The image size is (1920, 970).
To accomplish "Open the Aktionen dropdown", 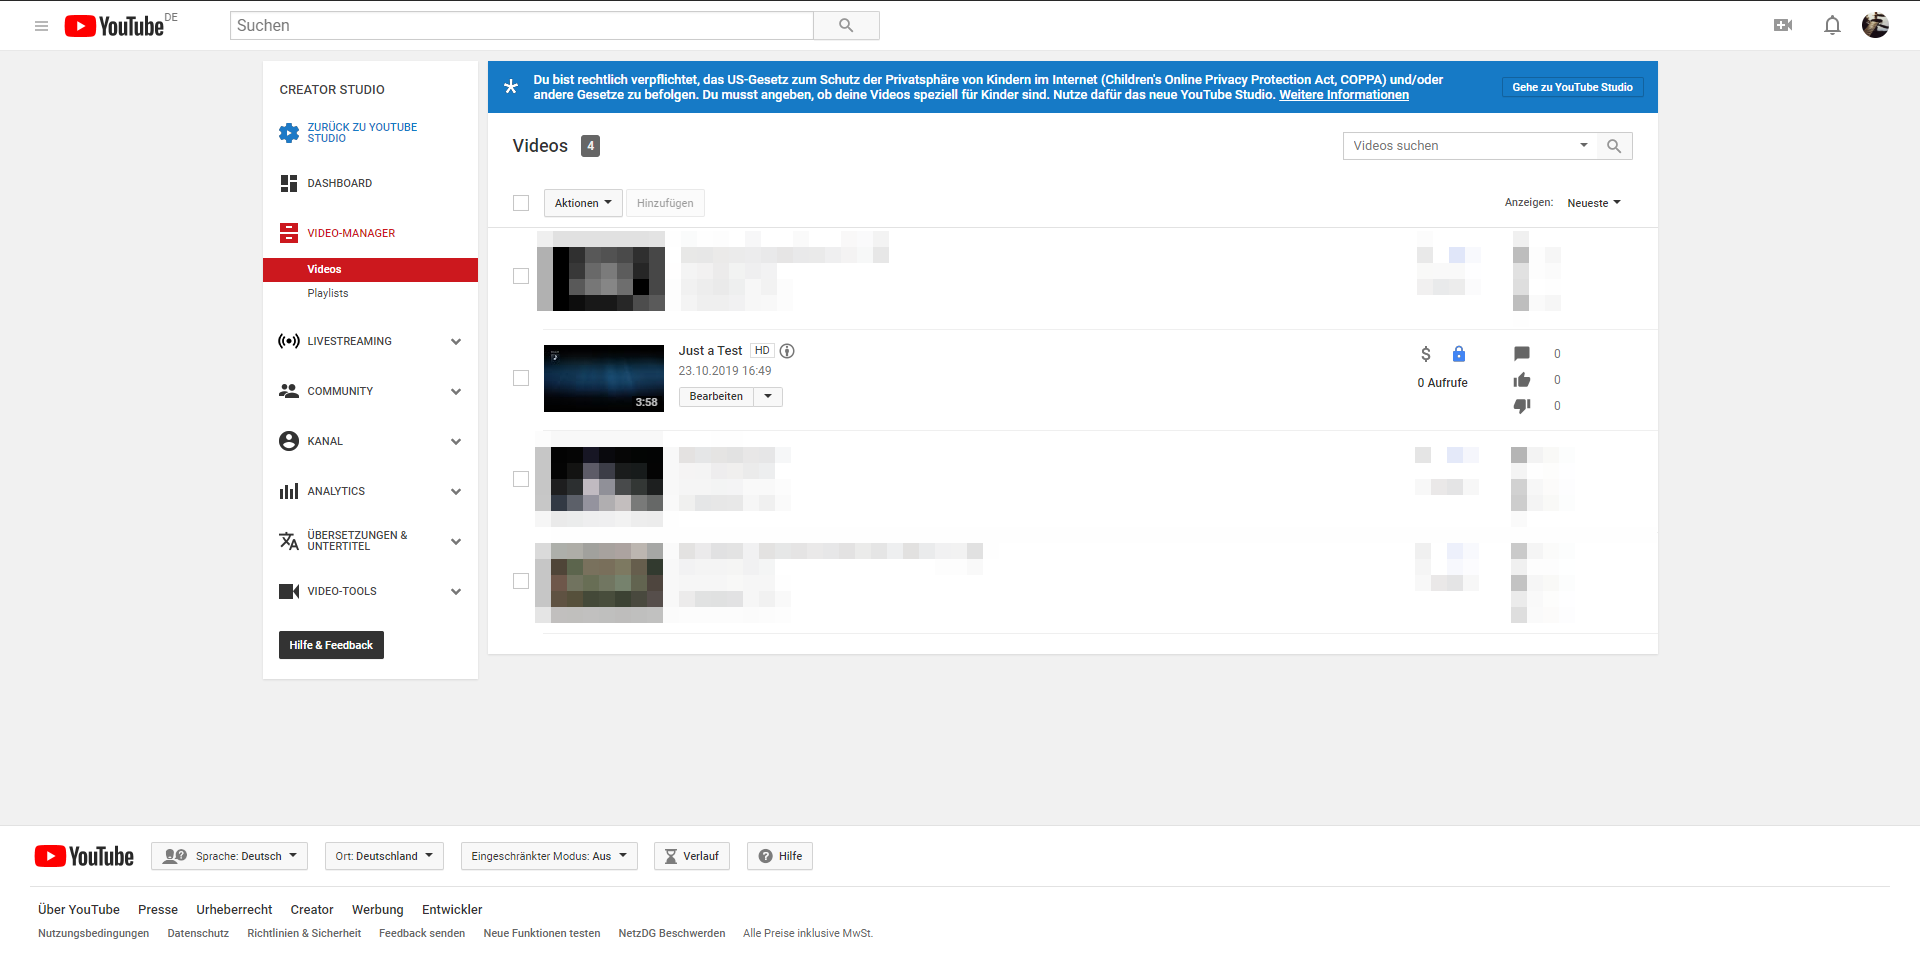I will coord(583,203).
